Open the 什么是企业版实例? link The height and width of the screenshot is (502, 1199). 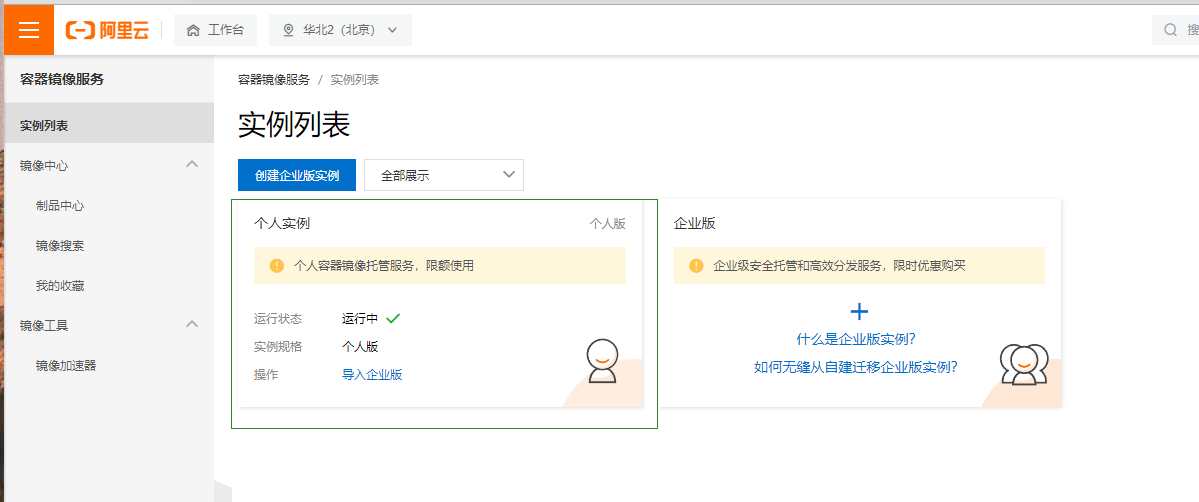tap(856, 339)
